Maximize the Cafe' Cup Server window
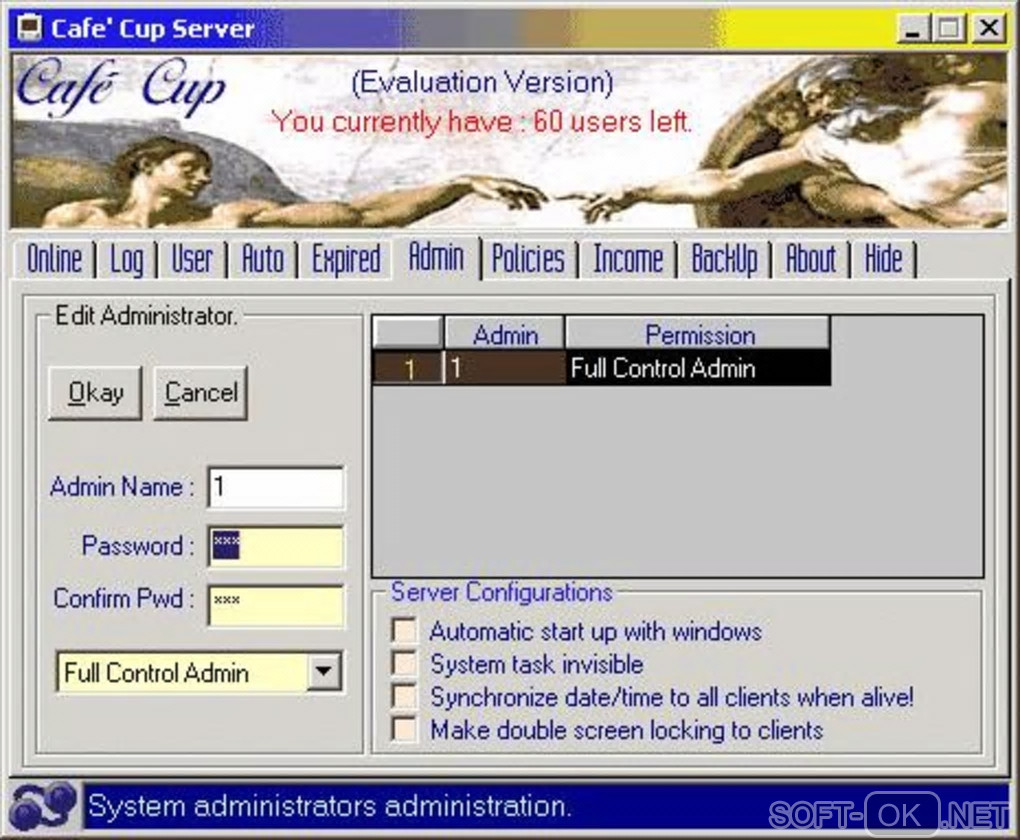 pos(948,28)
